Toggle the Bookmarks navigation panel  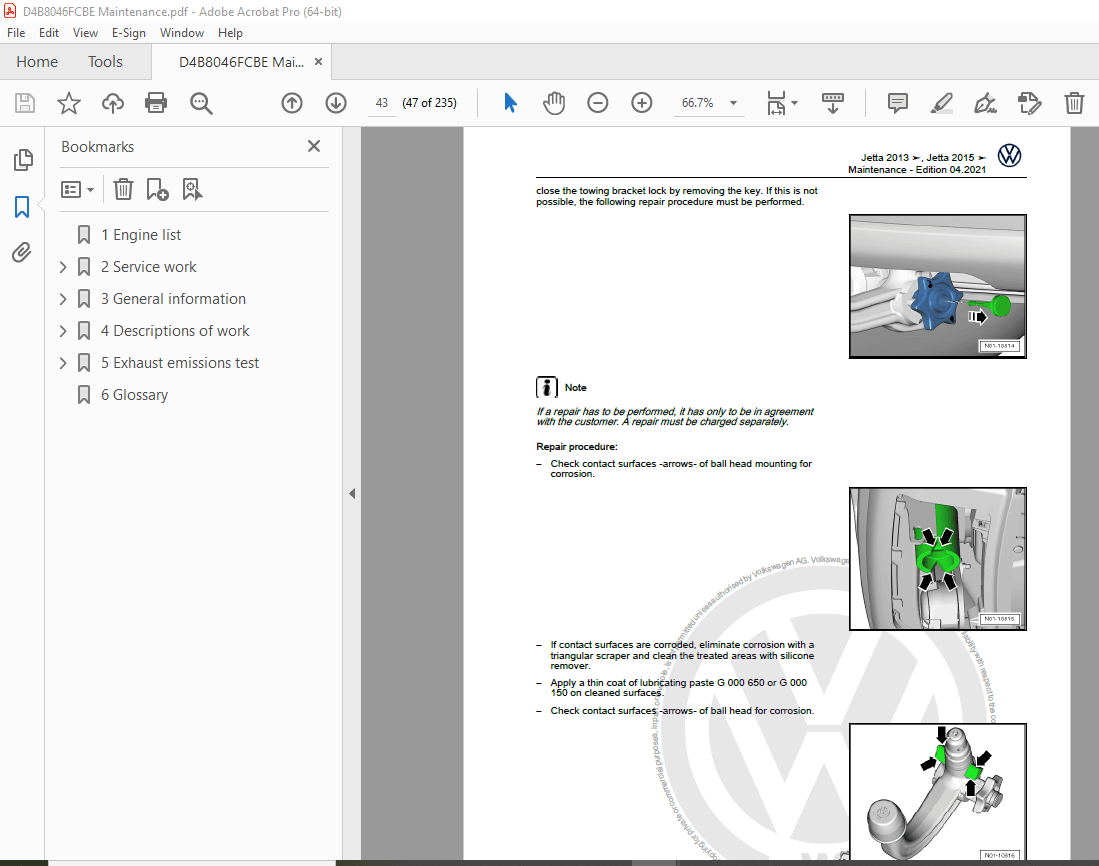tap(22, 207)
